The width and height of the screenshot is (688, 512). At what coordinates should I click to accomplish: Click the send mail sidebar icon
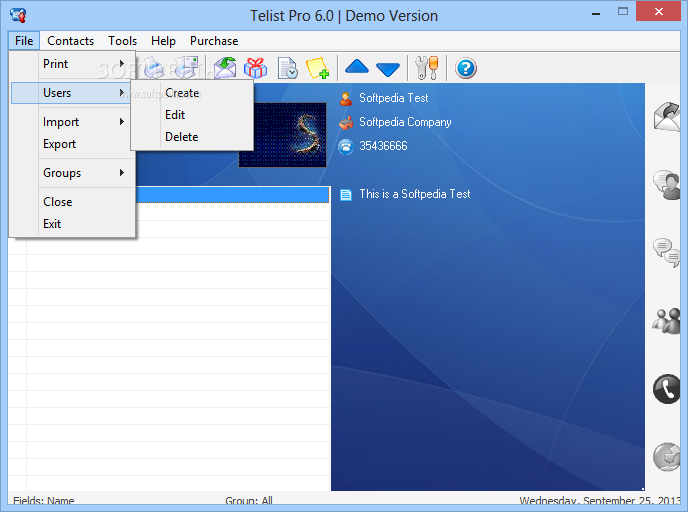(x=667, y=117)
